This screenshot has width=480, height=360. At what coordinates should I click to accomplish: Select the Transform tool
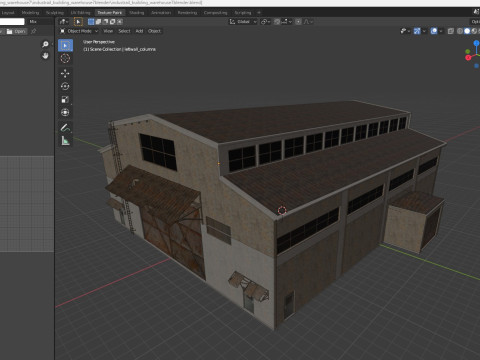coord(65,112)
